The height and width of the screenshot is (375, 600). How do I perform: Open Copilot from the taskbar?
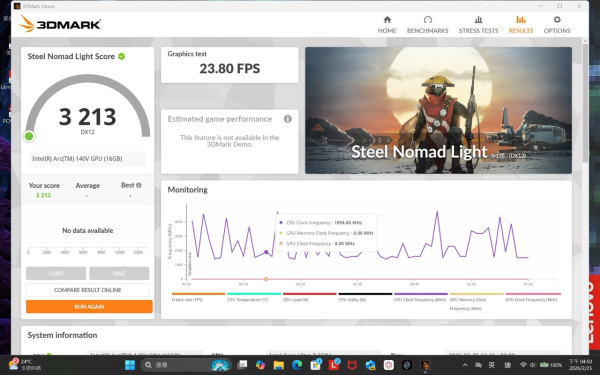[x=260, y=365]
